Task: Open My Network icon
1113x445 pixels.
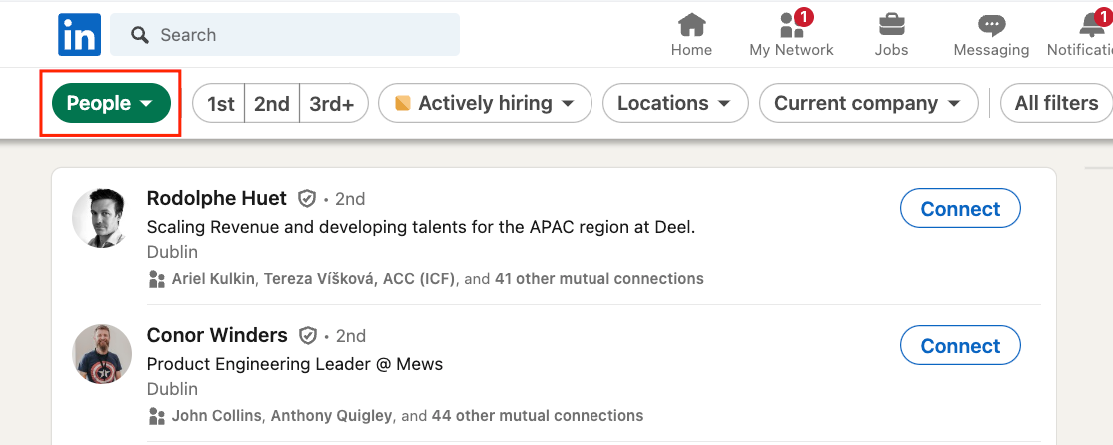Action: 791,25
